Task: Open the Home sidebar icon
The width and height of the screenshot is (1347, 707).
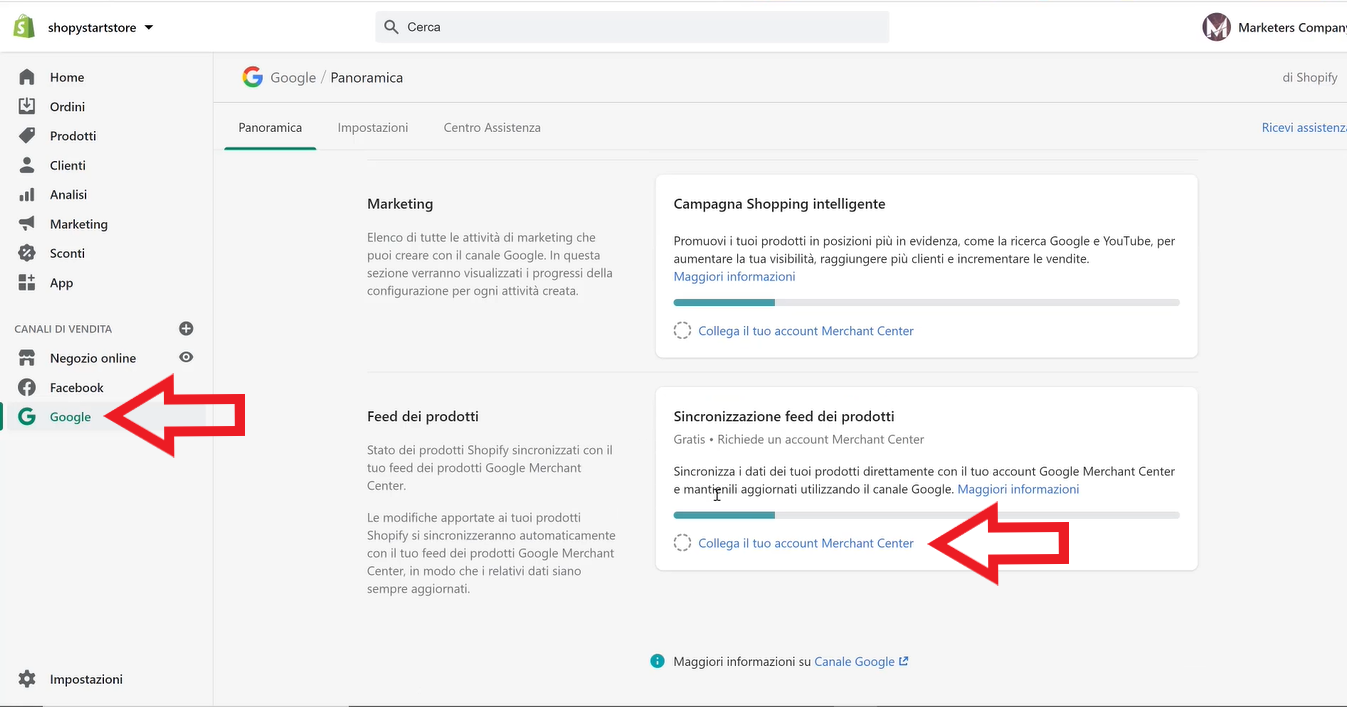Action: (27, 77)
